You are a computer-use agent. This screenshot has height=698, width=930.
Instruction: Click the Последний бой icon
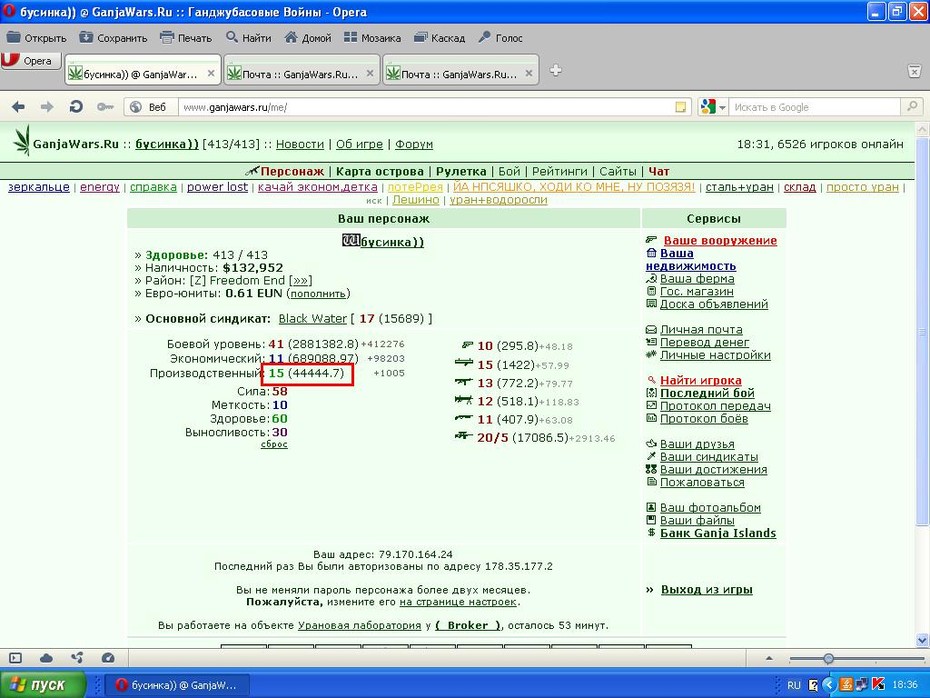[651, 393]
